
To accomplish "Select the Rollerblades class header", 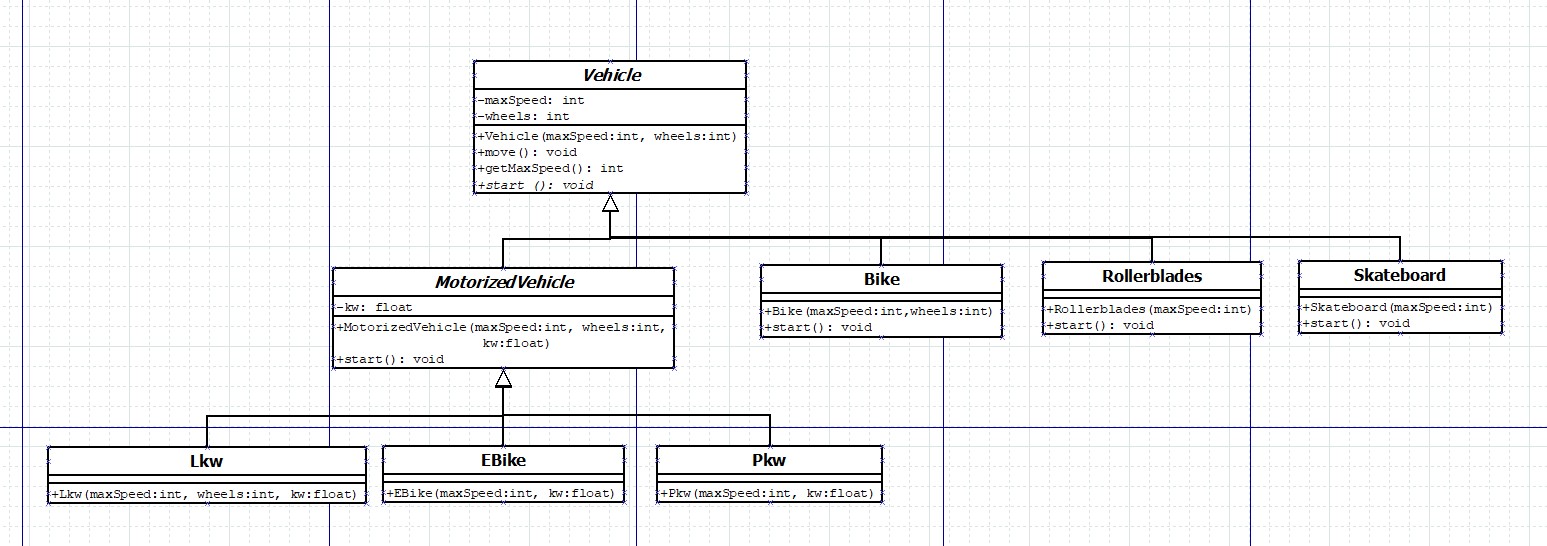I will (1151, 276).
